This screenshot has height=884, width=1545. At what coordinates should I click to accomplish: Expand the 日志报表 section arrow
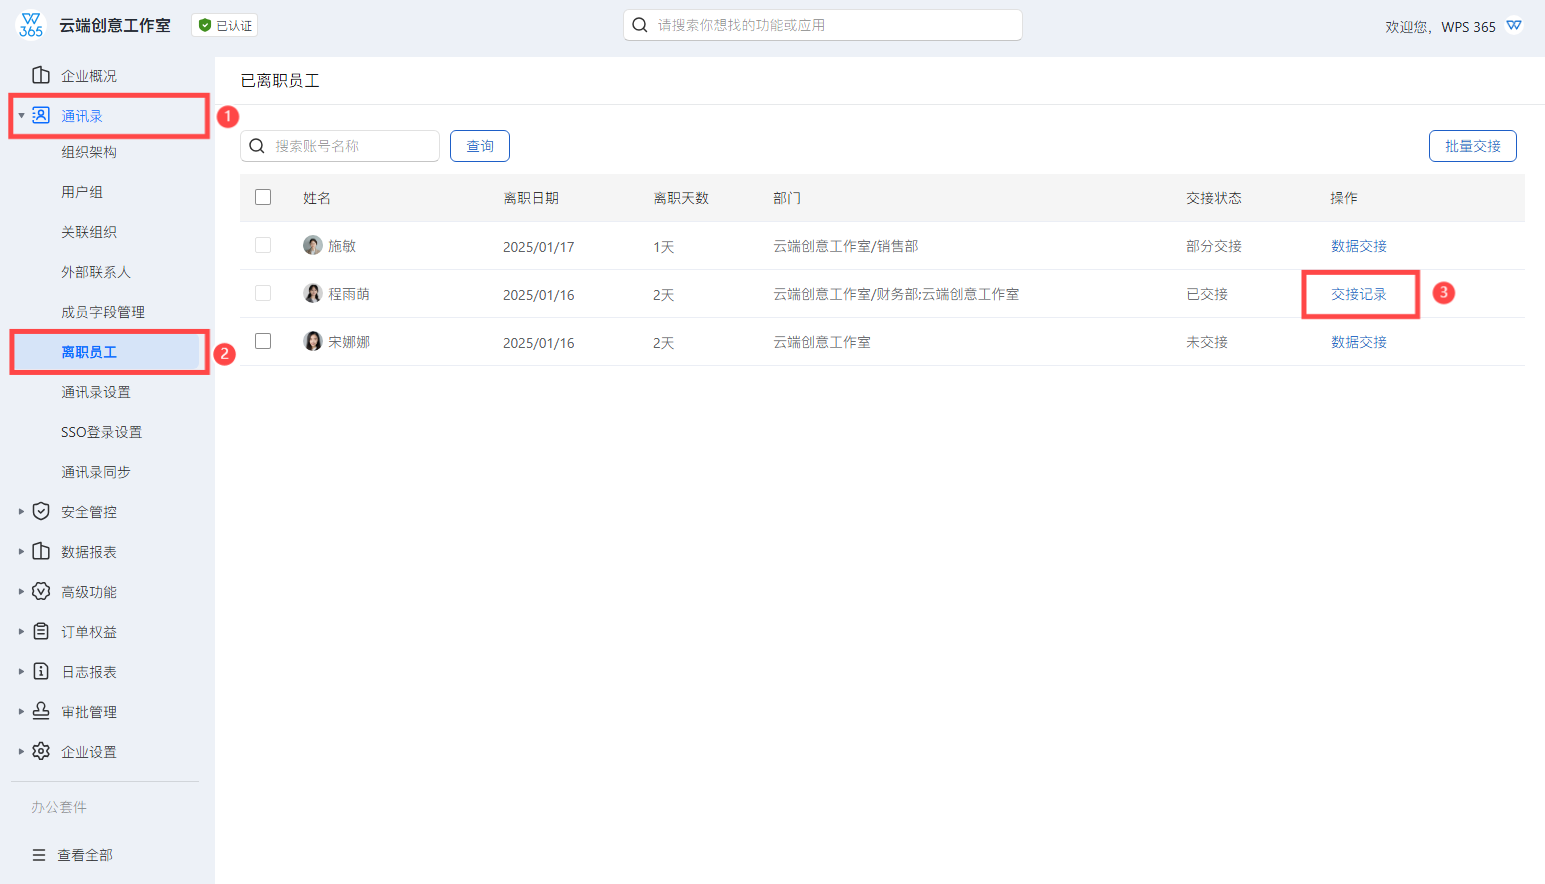point(21,672)
